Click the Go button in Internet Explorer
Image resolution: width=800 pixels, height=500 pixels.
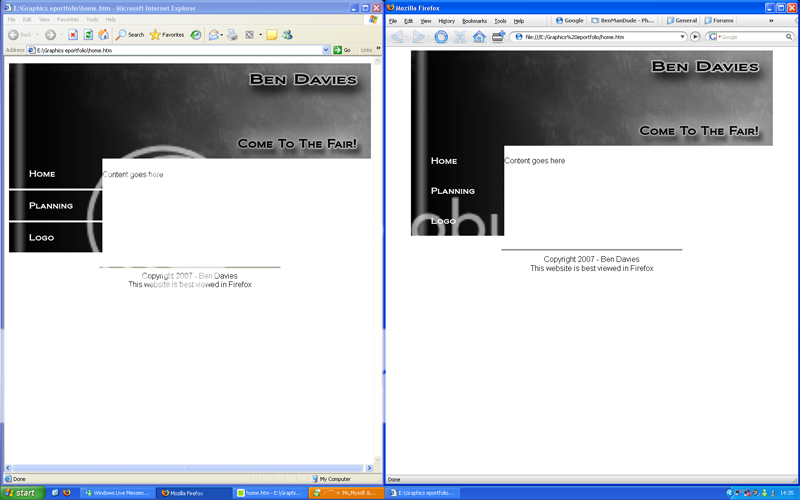[342, 50]
